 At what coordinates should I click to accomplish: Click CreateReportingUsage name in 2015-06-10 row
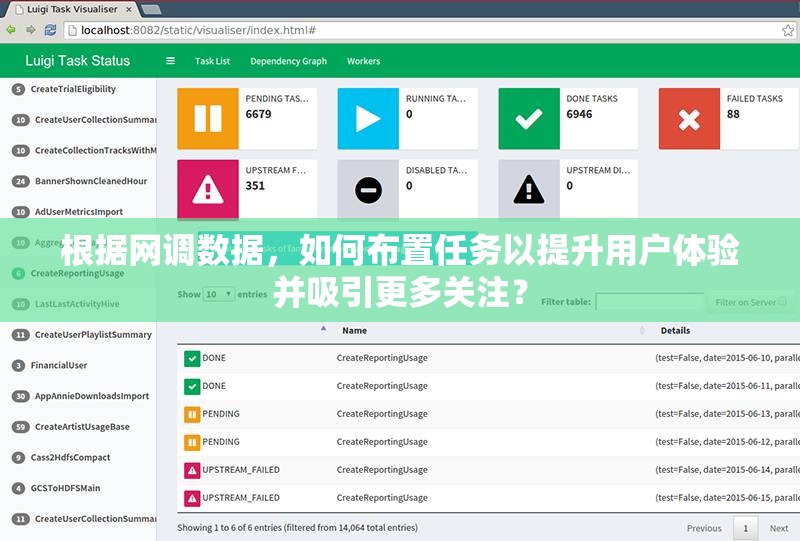pos(382,358)
